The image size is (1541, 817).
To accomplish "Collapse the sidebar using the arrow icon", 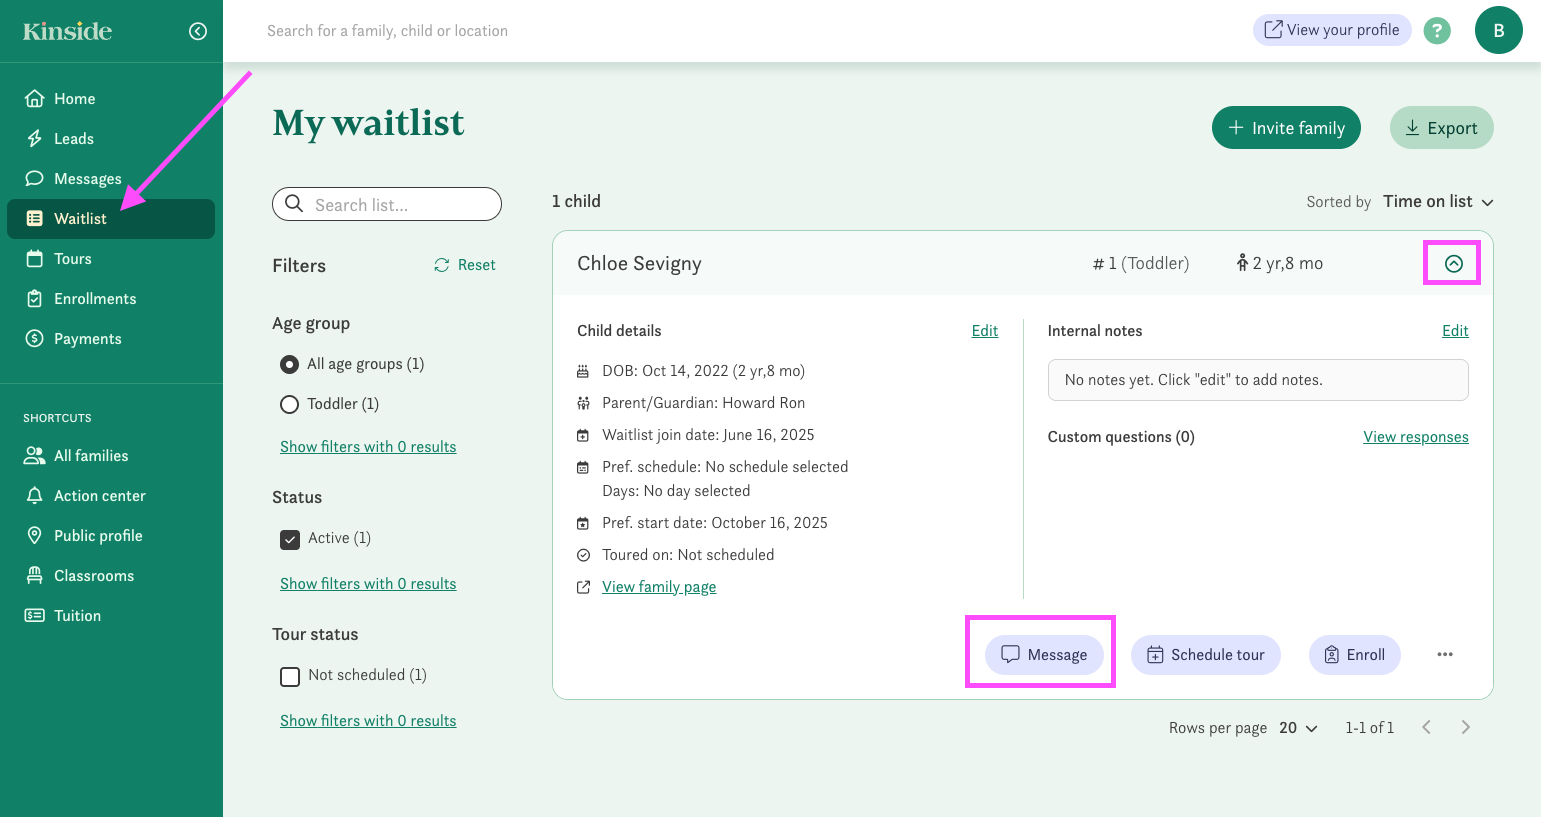I will pos(198,31).
